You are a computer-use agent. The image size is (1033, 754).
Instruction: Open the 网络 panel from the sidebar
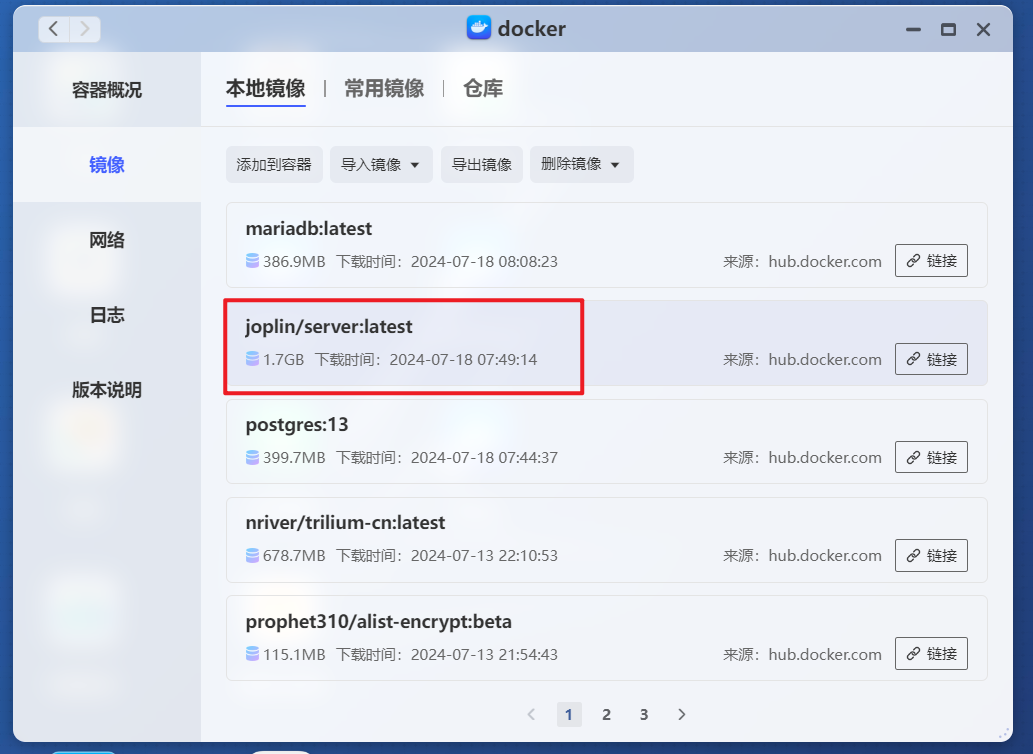[106, 239]
